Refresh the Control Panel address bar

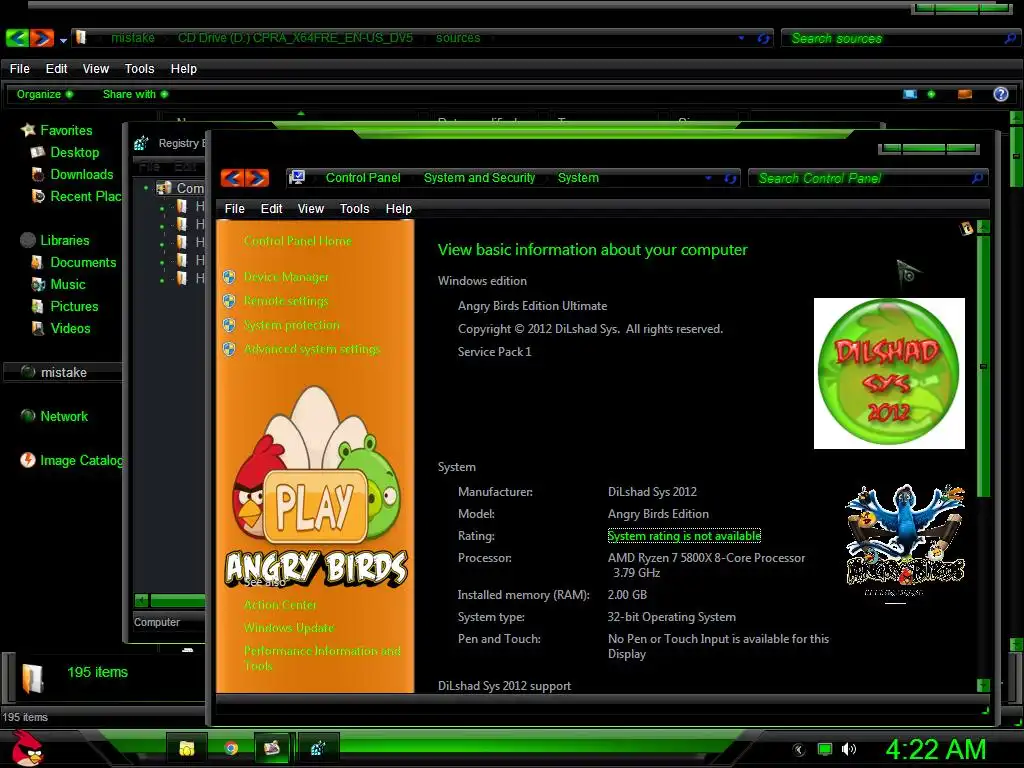point(730,178)
